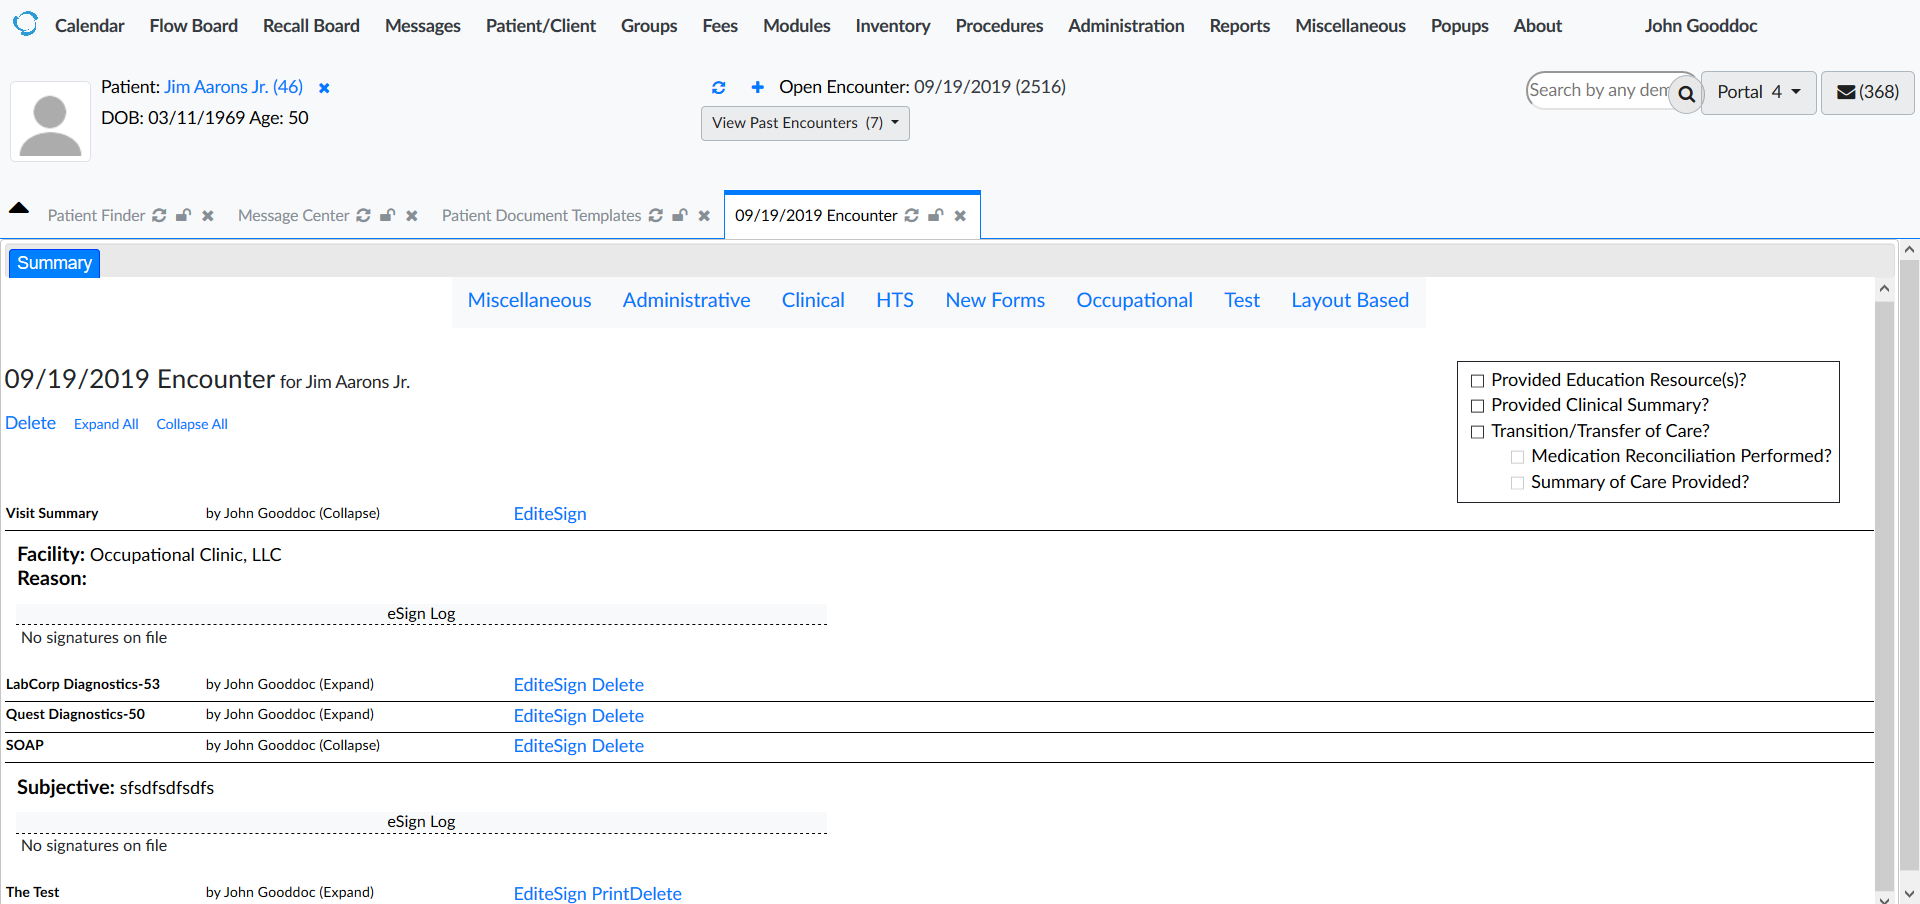Toggle the lock icon on Message Center tab
The image size is (1920, 904).
pos(387,215)
